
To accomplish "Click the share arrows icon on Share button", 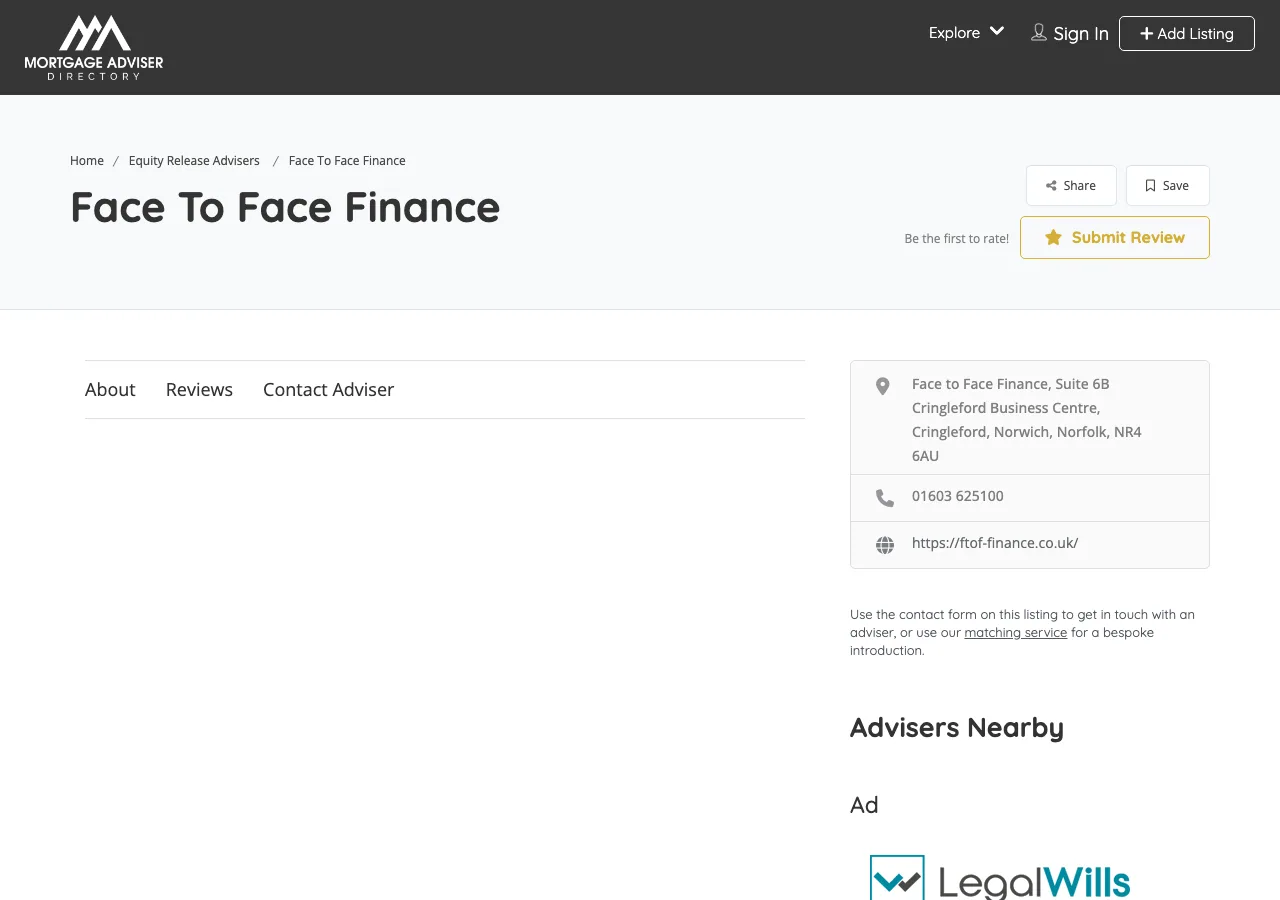I will pyautogui.click(x=1053, y=185).
